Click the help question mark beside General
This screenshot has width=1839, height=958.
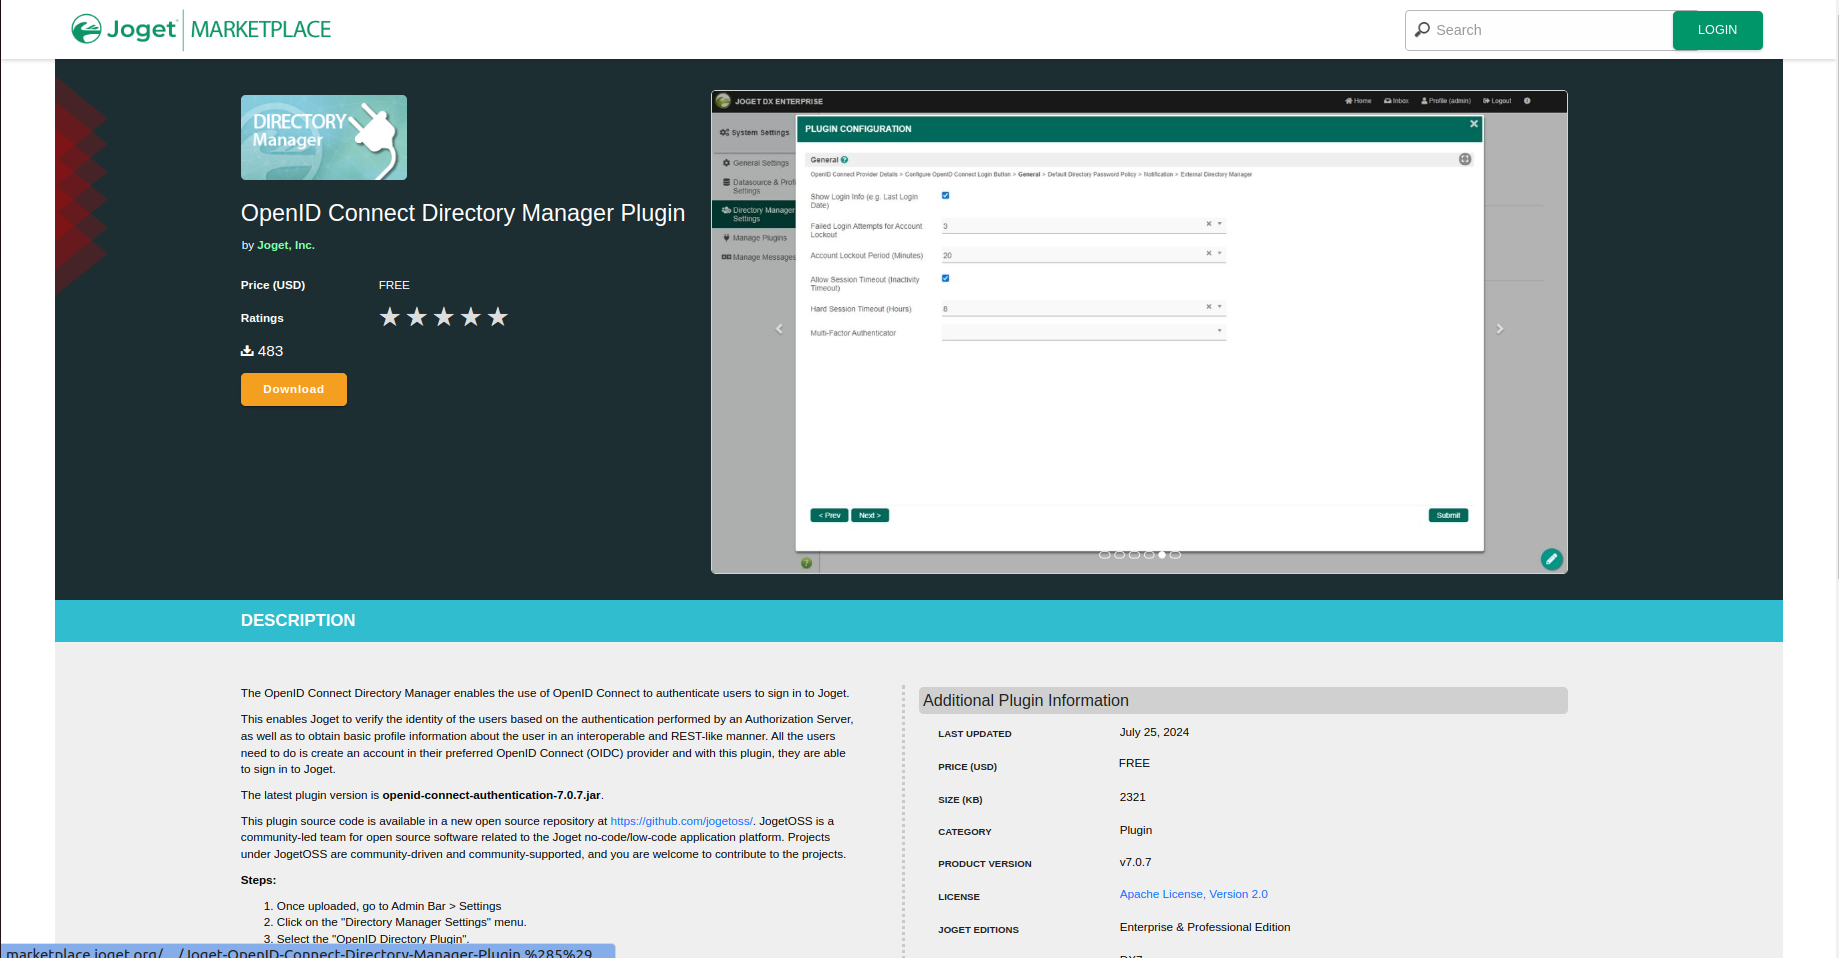[844, 160]
